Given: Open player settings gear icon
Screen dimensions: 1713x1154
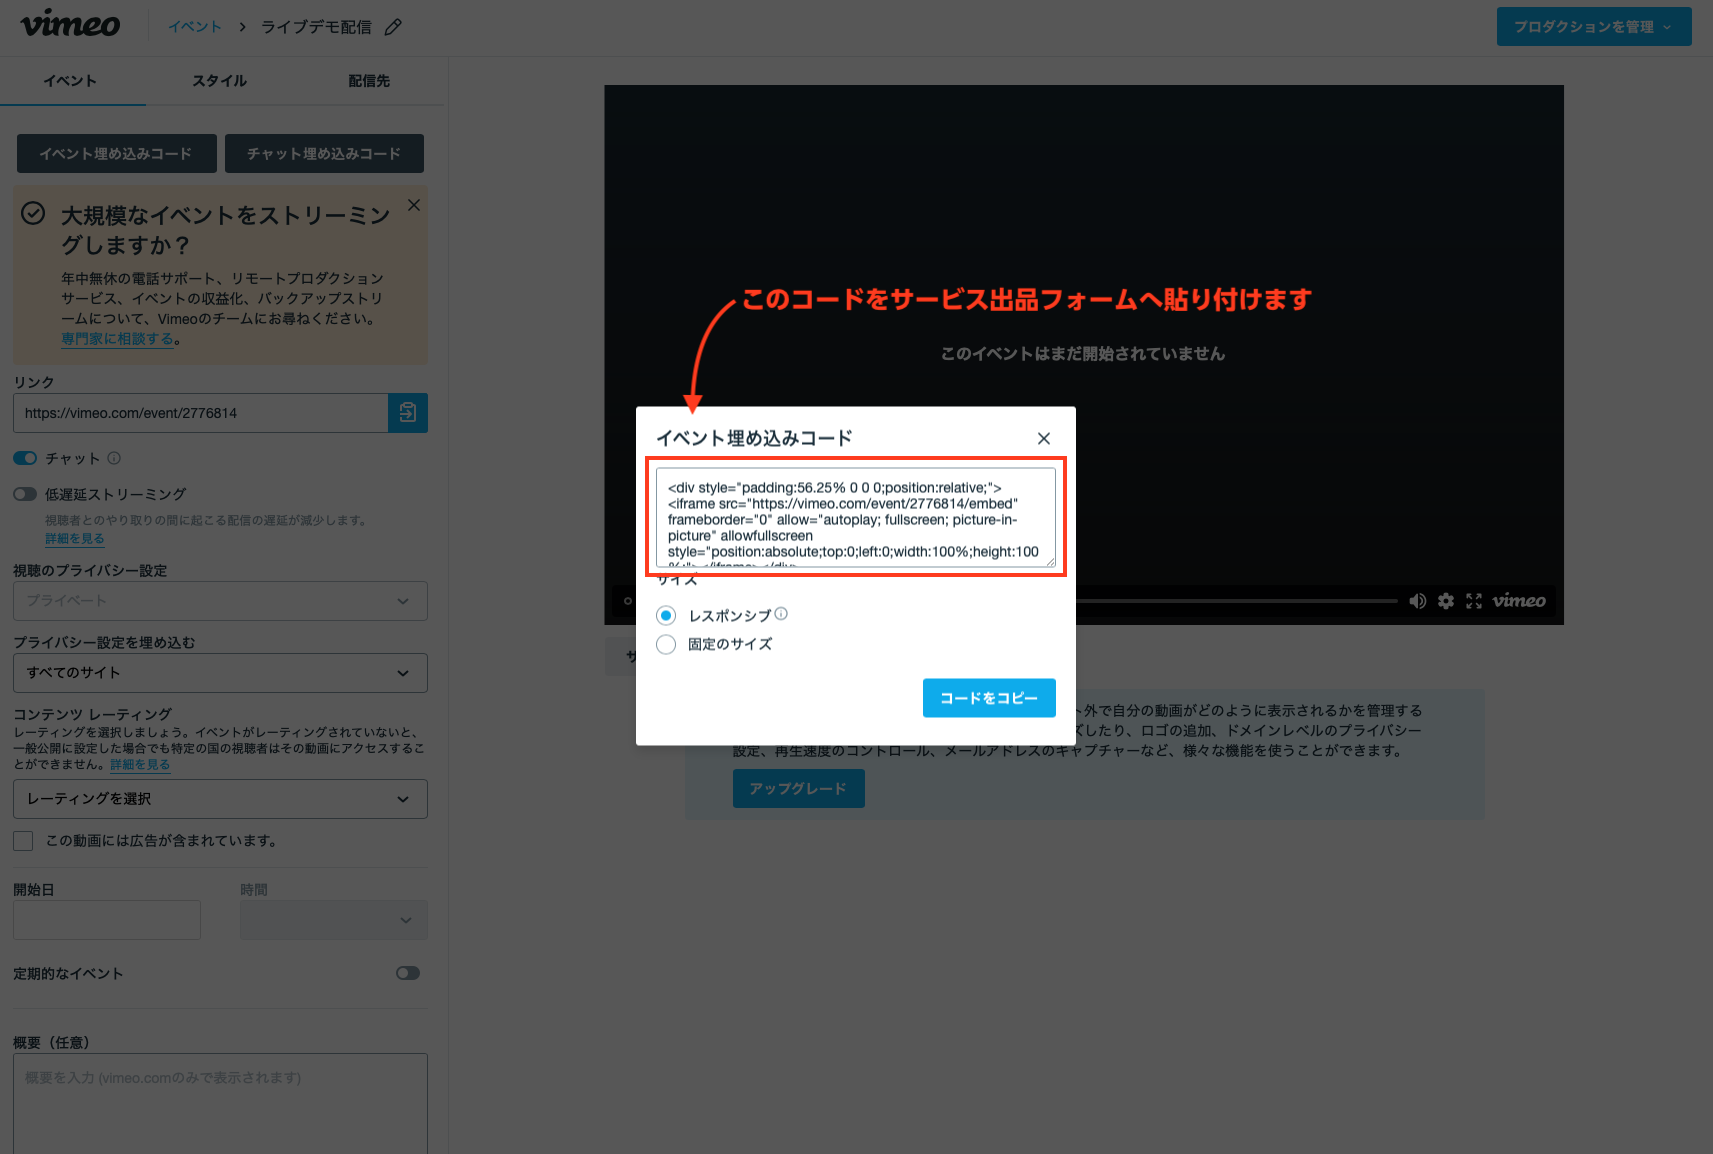Looking at the screenshot, I should [x=1445, y=601].
